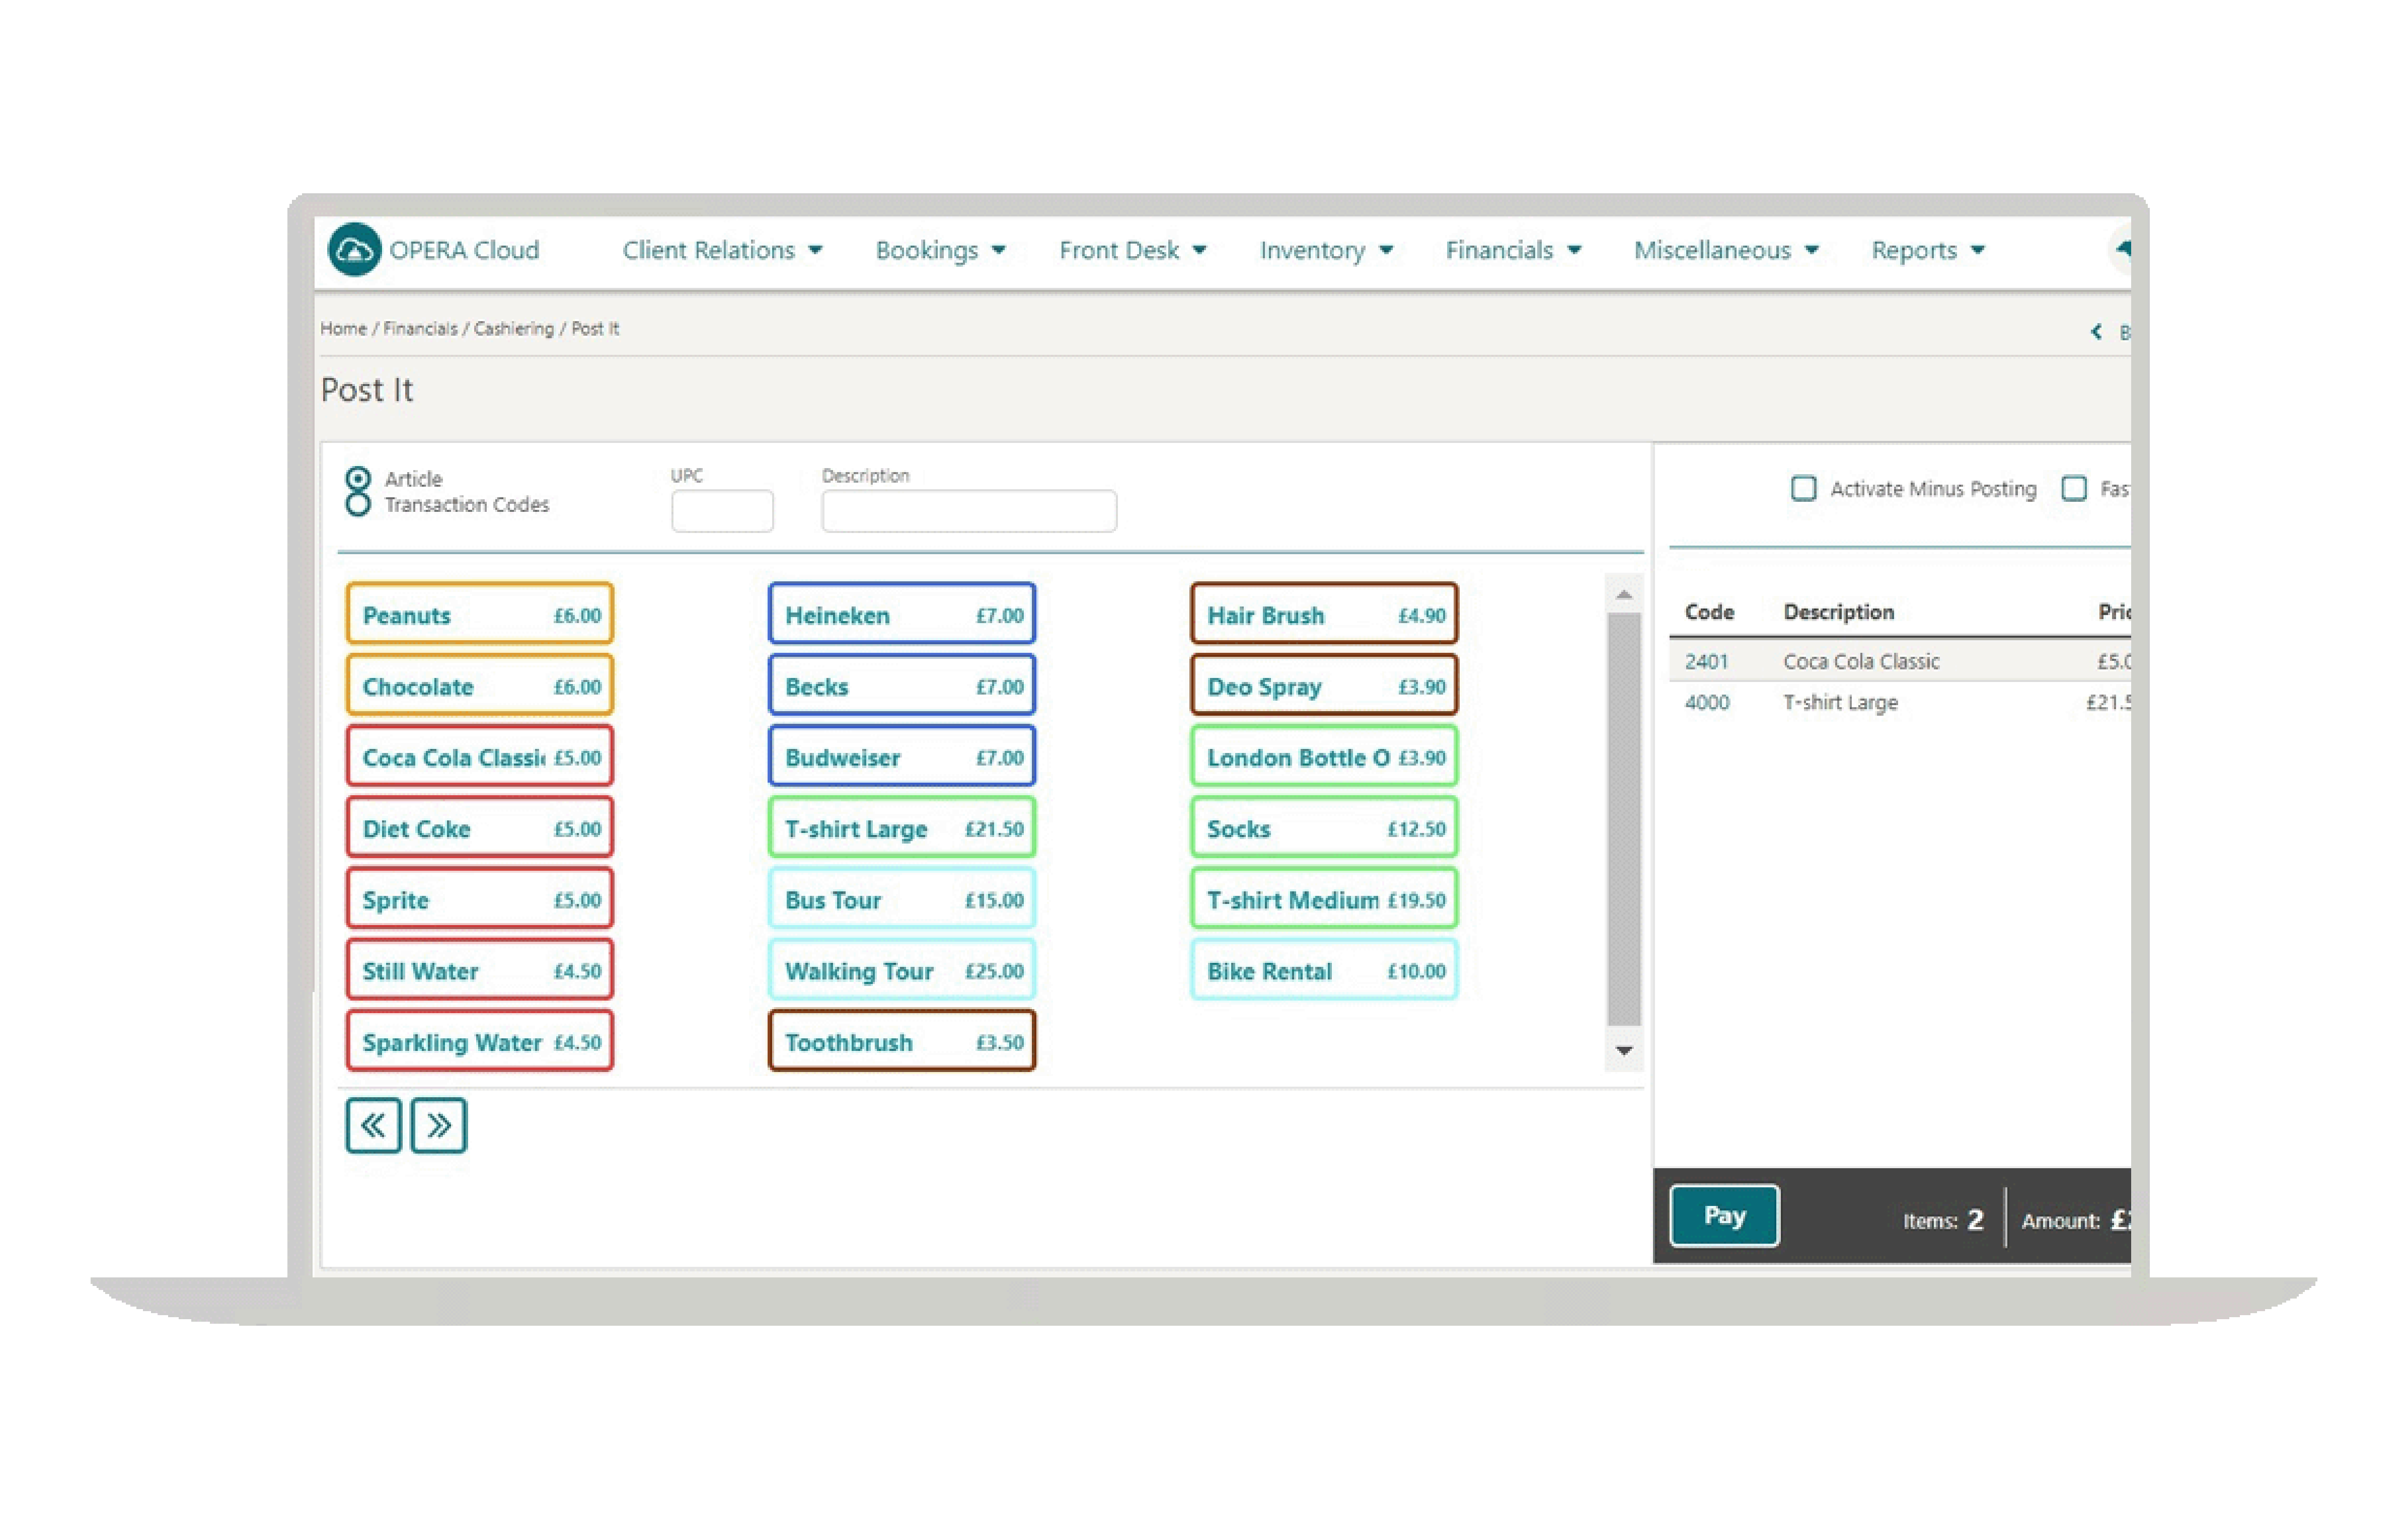2408x1519 pixels.
Task: Click the scroll down arrow in article list
Action: pyautogui.click(x=1624, y=1050)
